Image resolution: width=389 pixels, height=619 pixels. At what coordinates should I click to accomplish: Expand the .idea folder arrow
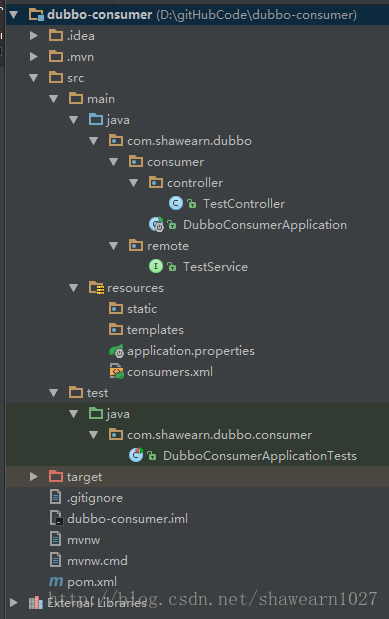34,36
